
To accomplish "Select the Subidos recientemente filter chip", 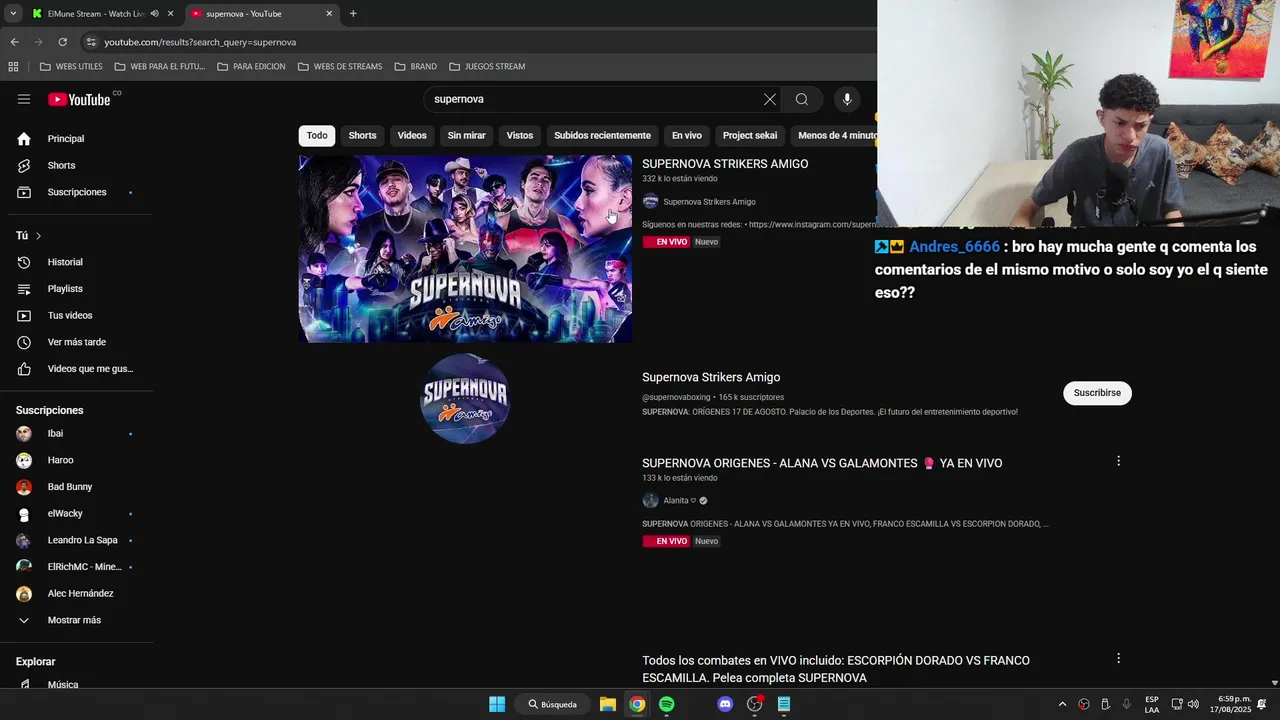I will [602, 136].
